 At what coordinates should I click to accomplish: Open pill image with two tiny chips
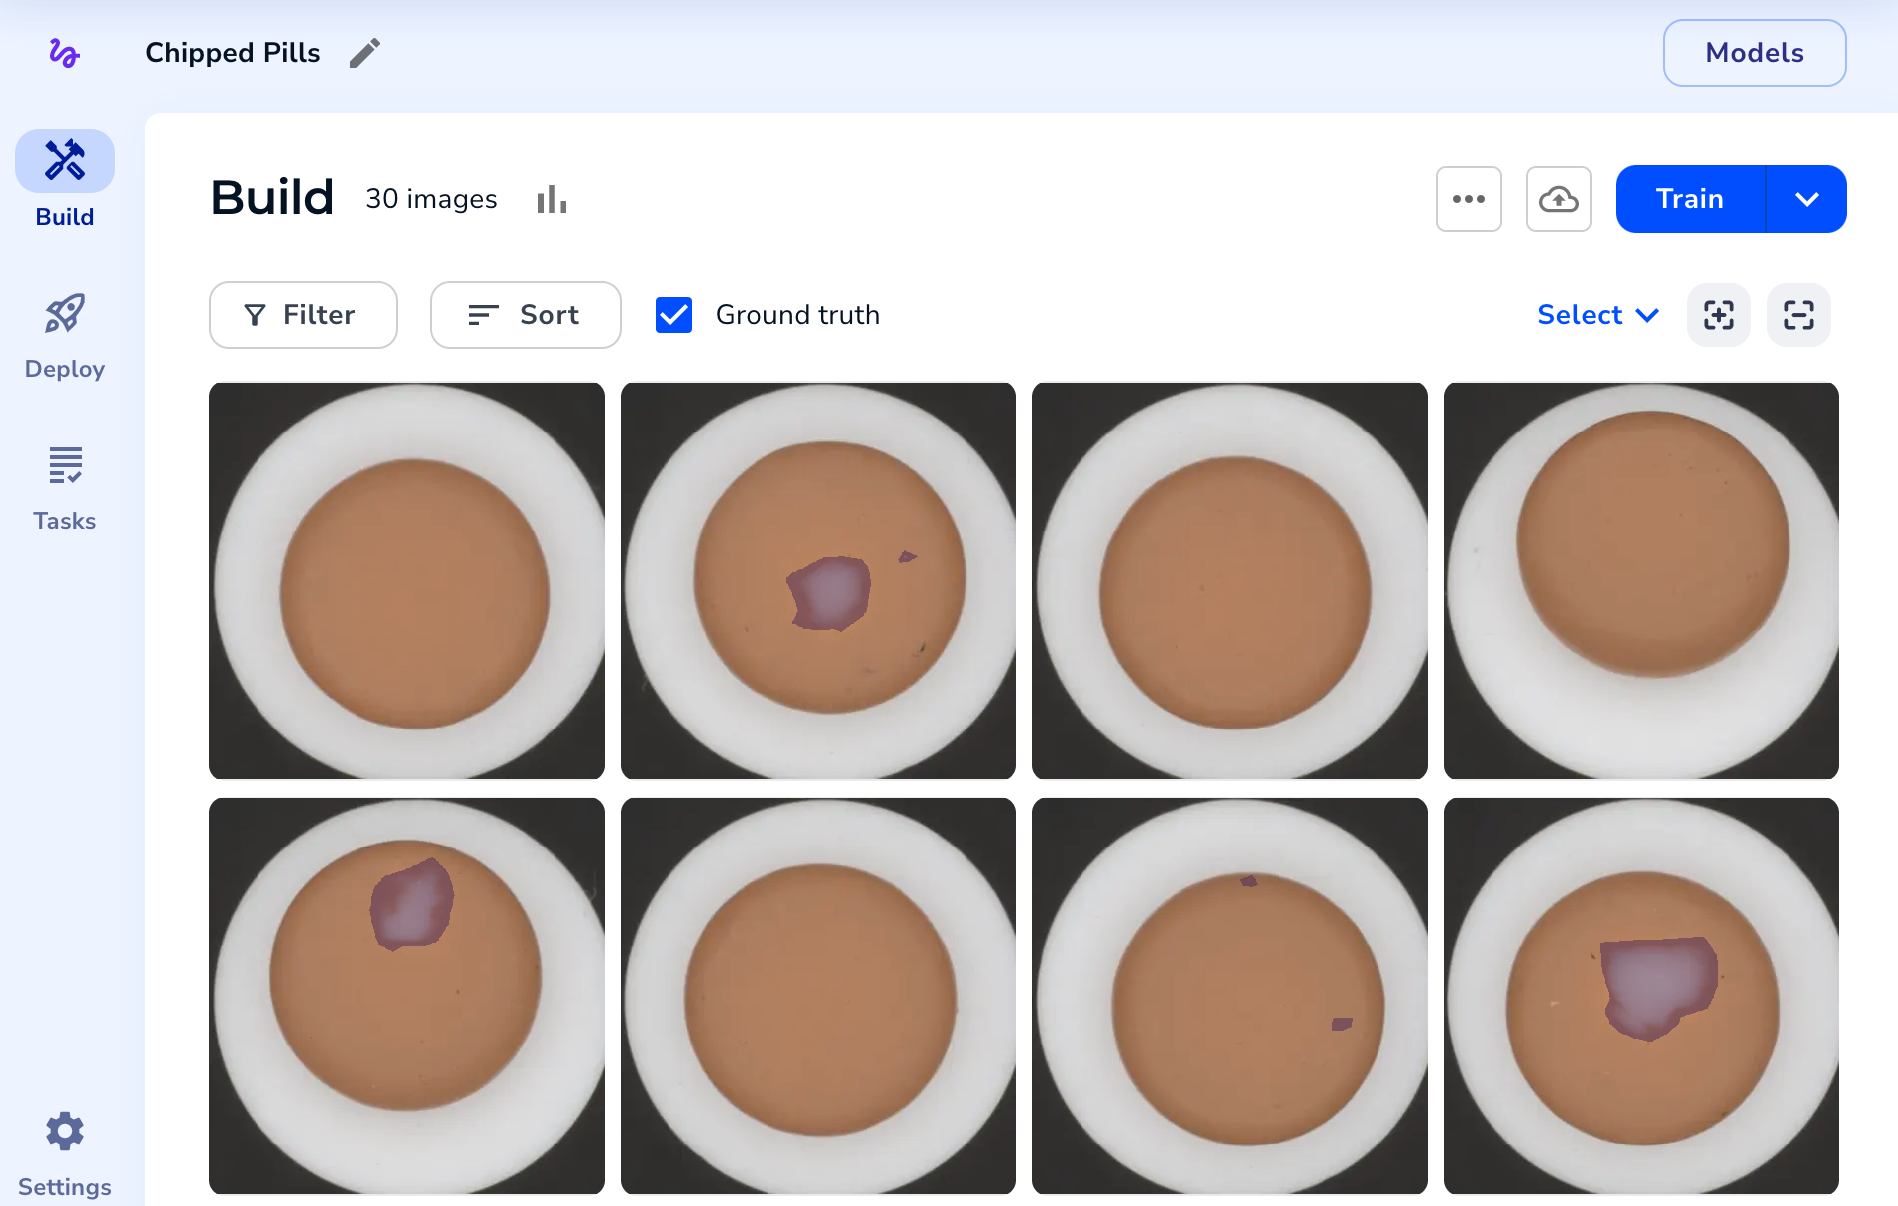point(1230,996)
